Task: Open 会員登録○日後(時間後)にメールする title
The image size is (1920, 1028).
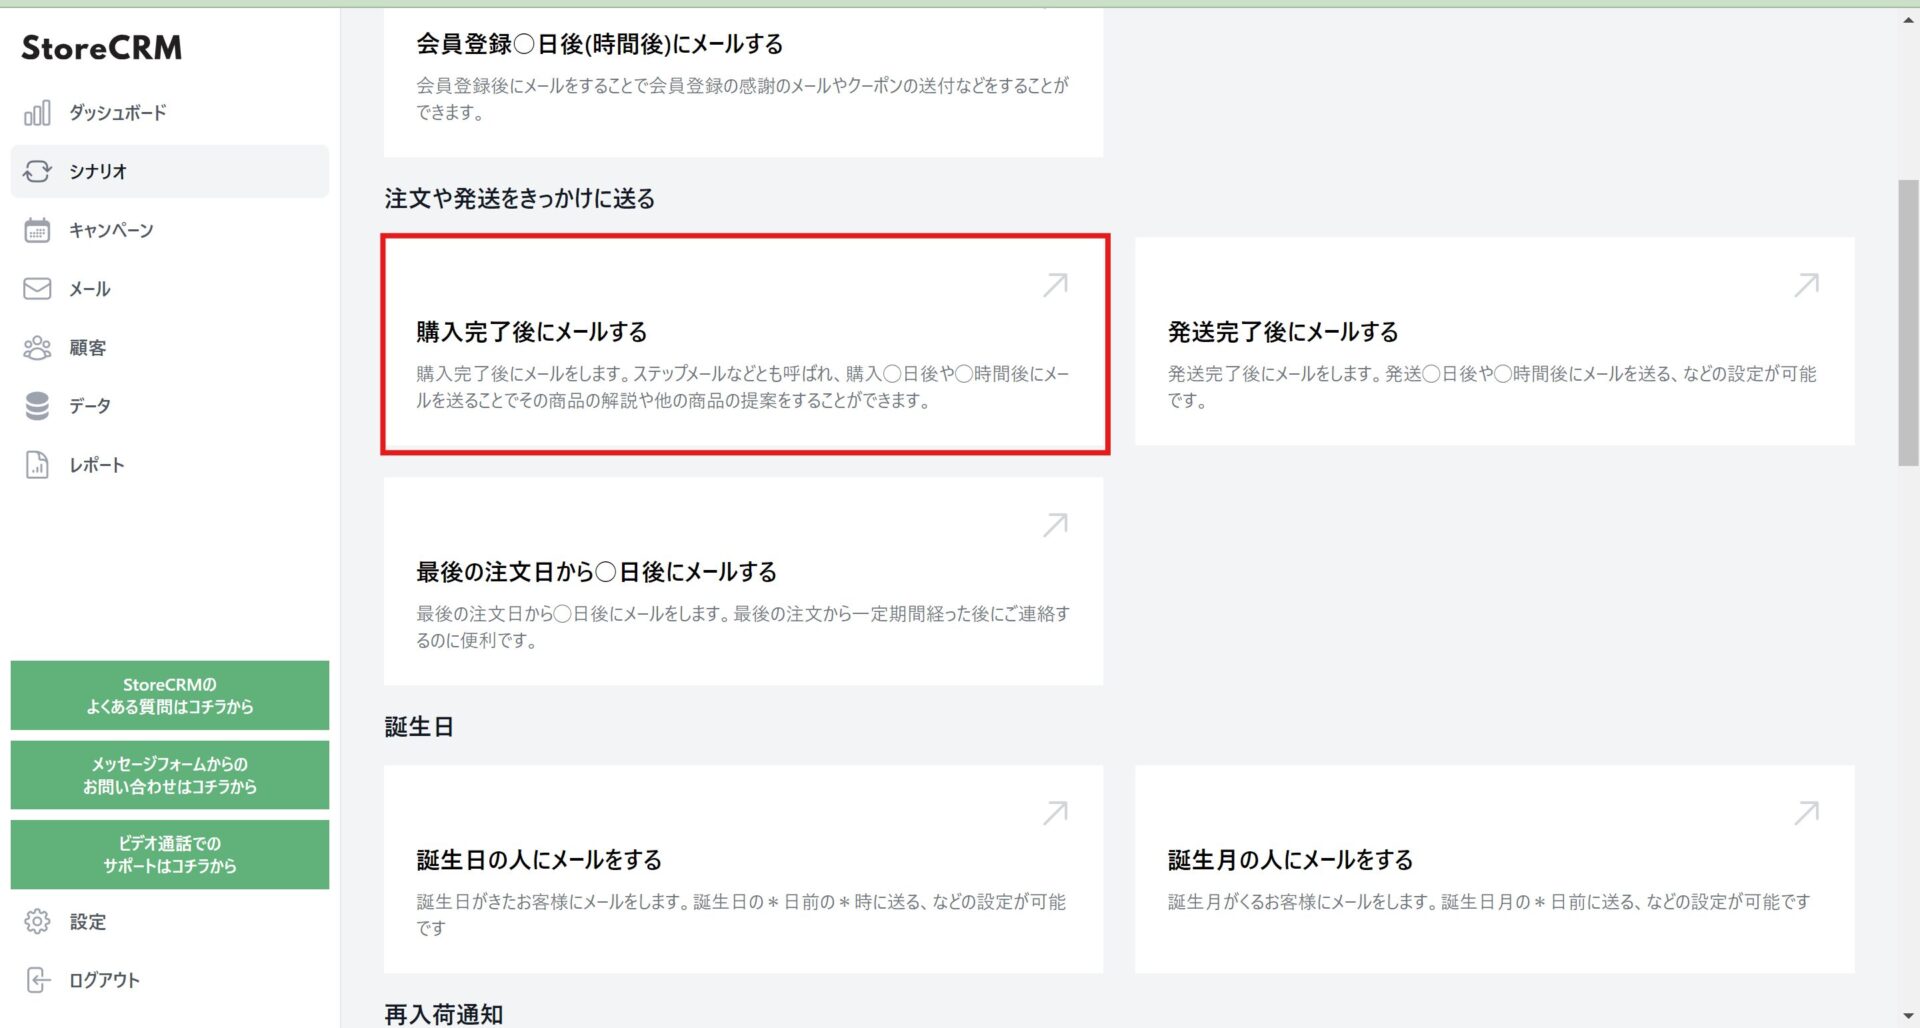Action: [600, 44]
